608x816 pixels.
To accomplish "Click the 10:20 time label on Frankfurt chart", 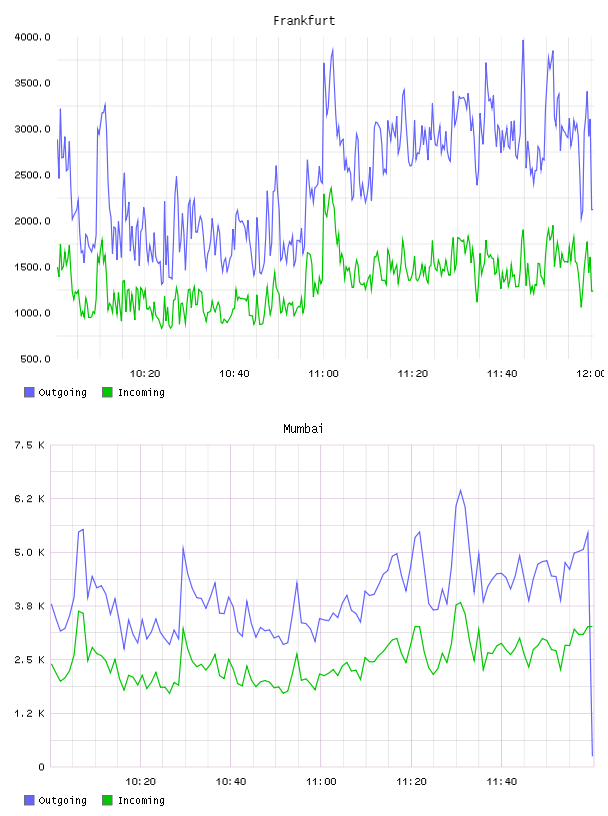I will pyautogui.click(x=145, y=374).
